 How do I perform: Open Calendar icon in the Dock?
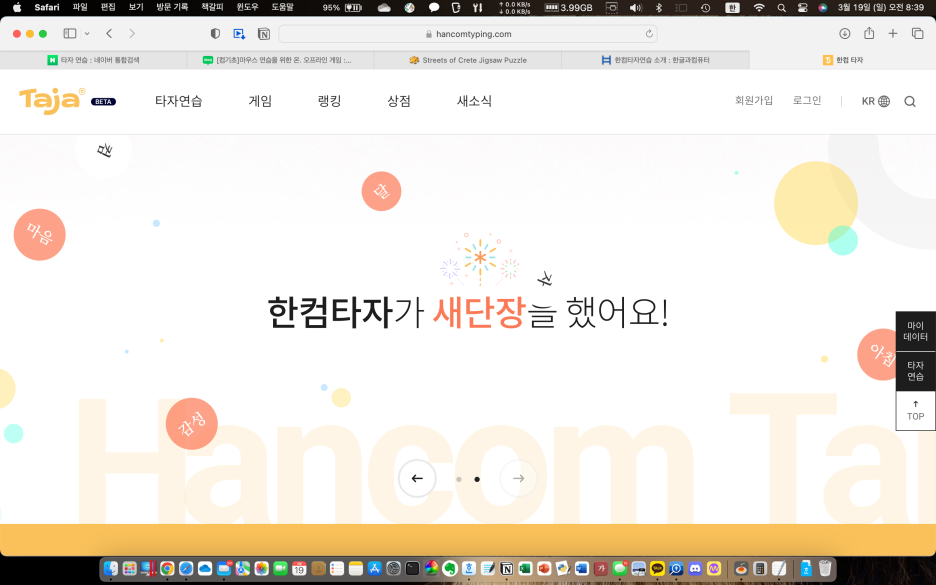(299, 568)
